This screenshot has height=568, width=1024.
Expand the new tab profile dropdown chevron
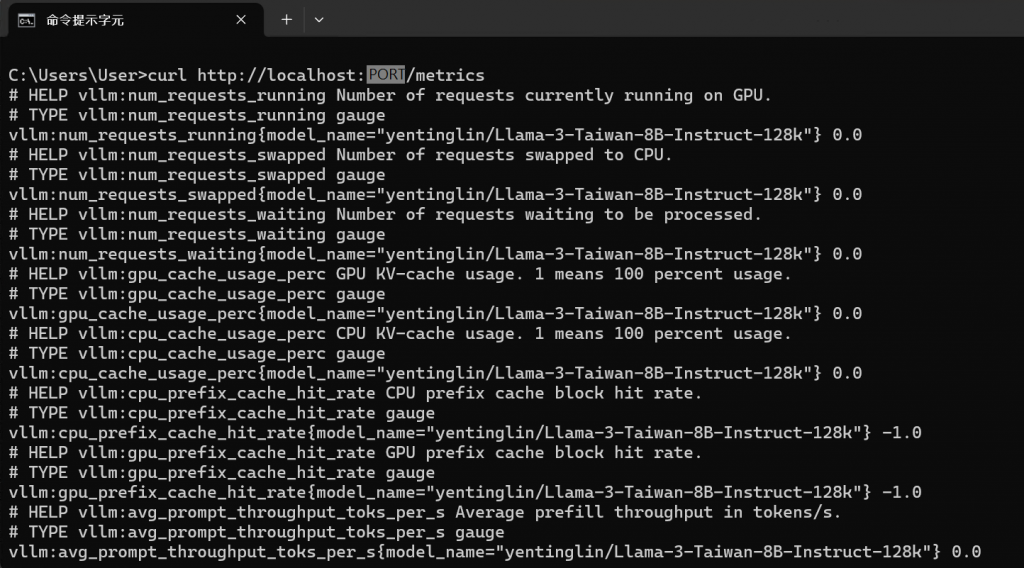tap(319, 20)
